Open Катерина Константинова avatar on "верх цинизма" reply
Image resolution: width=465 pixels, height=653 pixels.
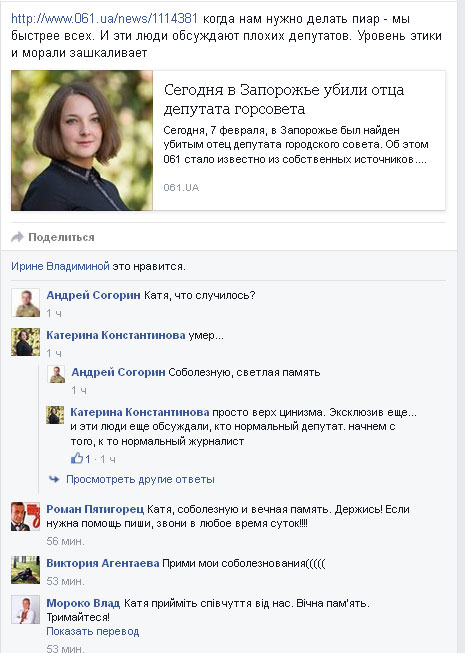click(x=55, y=414)
